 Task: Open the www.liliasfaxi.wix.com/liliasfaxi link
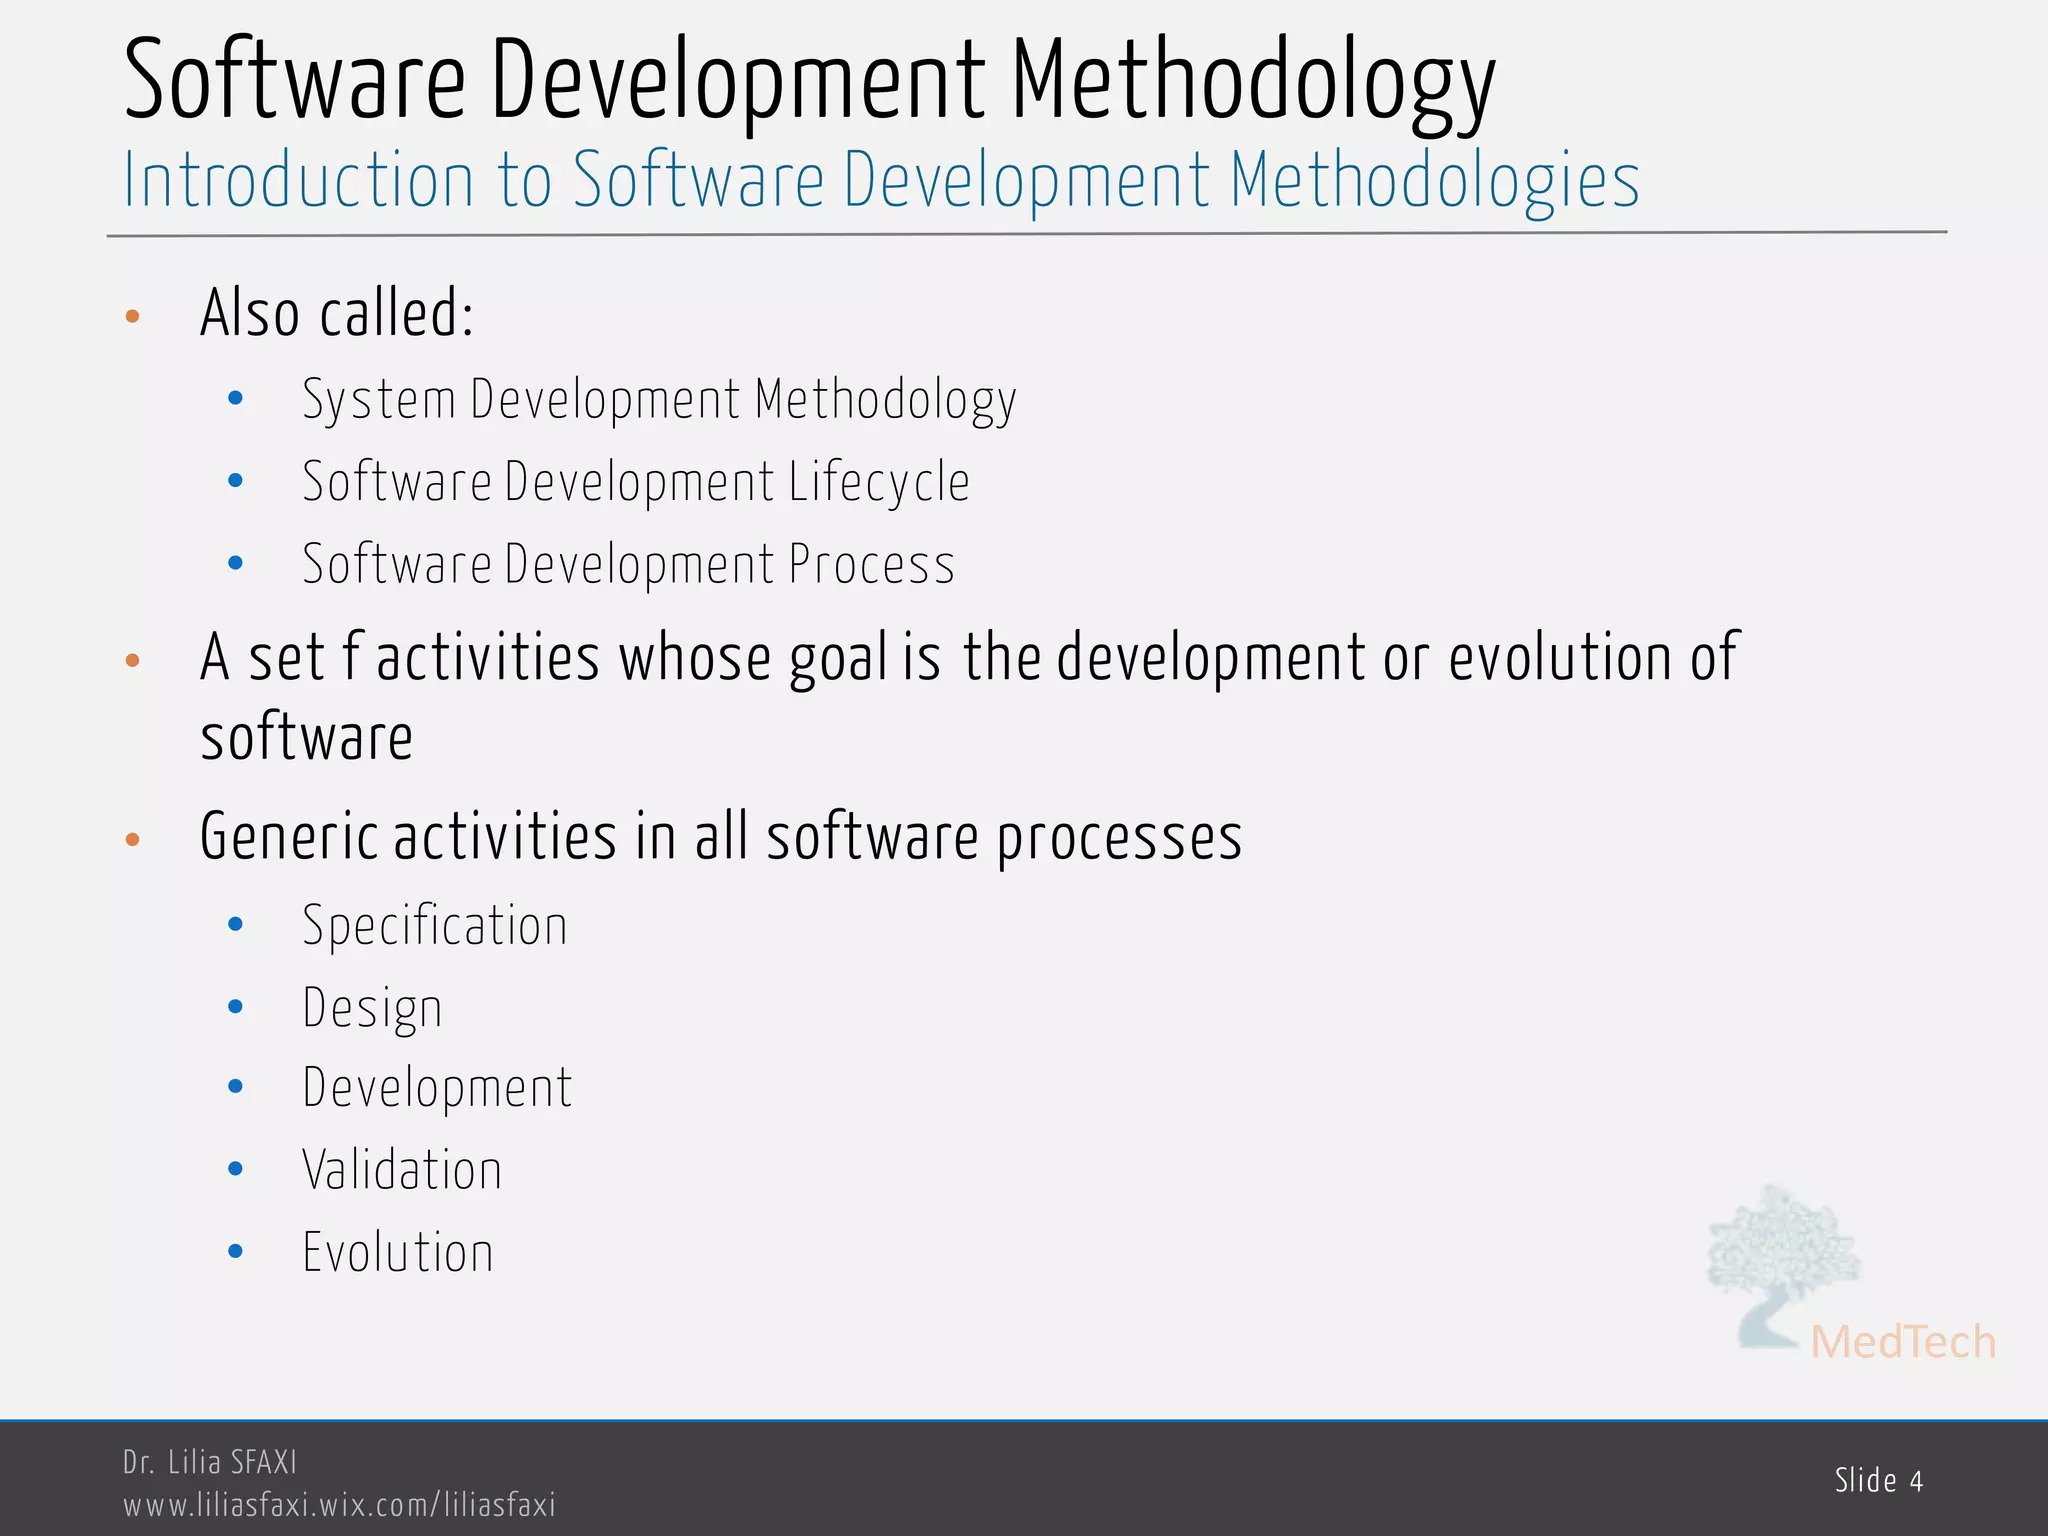pyautogui.click(x=339, y=1505)
